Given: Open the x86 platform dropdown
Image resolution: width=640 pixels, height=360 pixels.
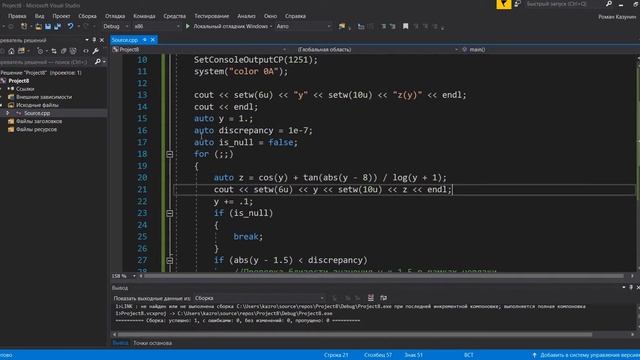Looking at the screenshot, I should click(157, 26).
